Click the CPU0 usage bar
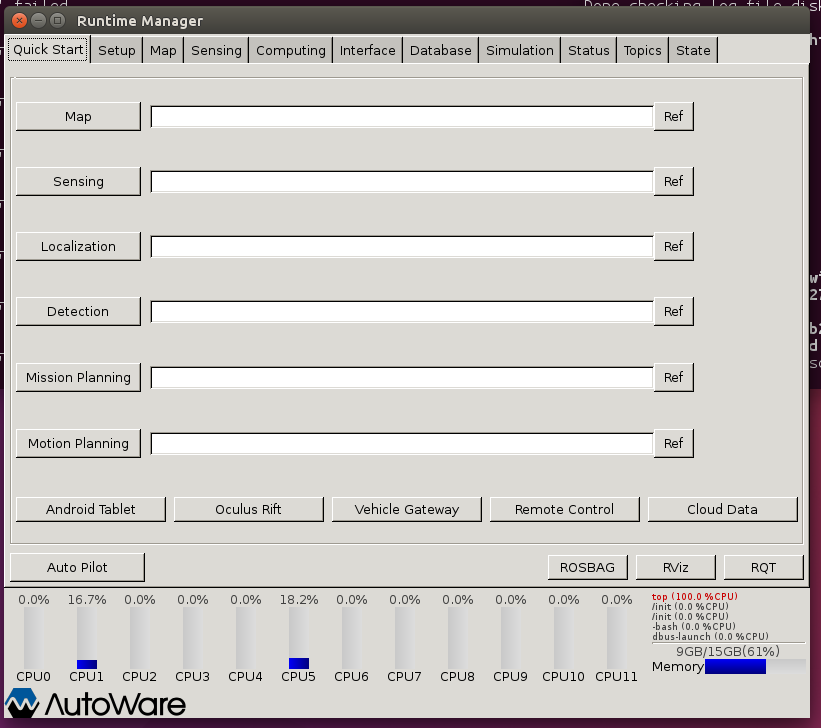 34,638
